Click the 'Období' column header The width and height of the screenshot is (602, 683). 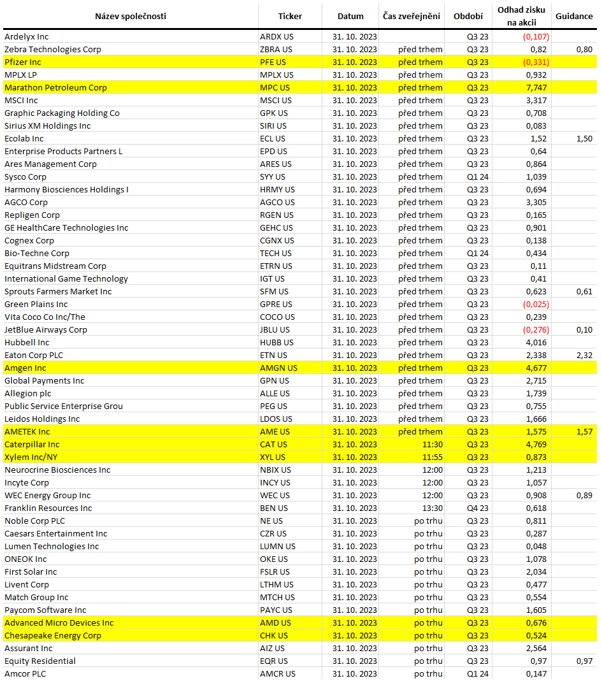click(468, 16)
